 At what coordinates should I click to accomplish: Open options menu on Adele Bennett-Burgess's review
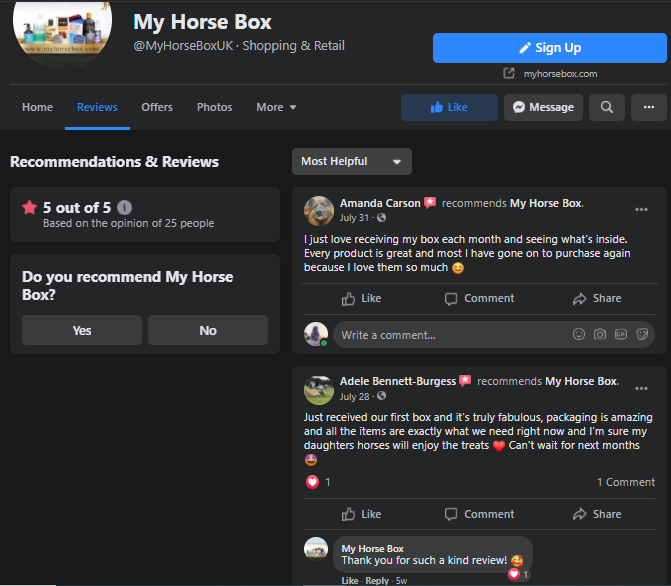641,388
